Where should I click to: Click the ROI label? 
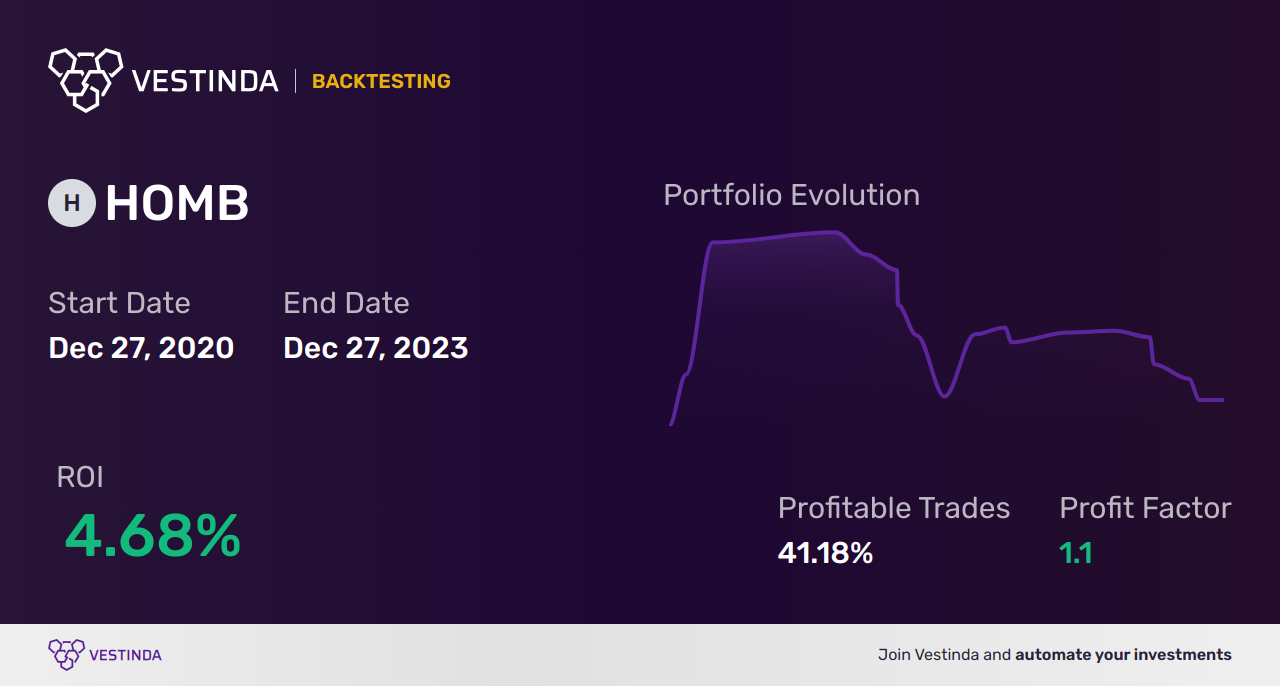[x=80, y=477]
